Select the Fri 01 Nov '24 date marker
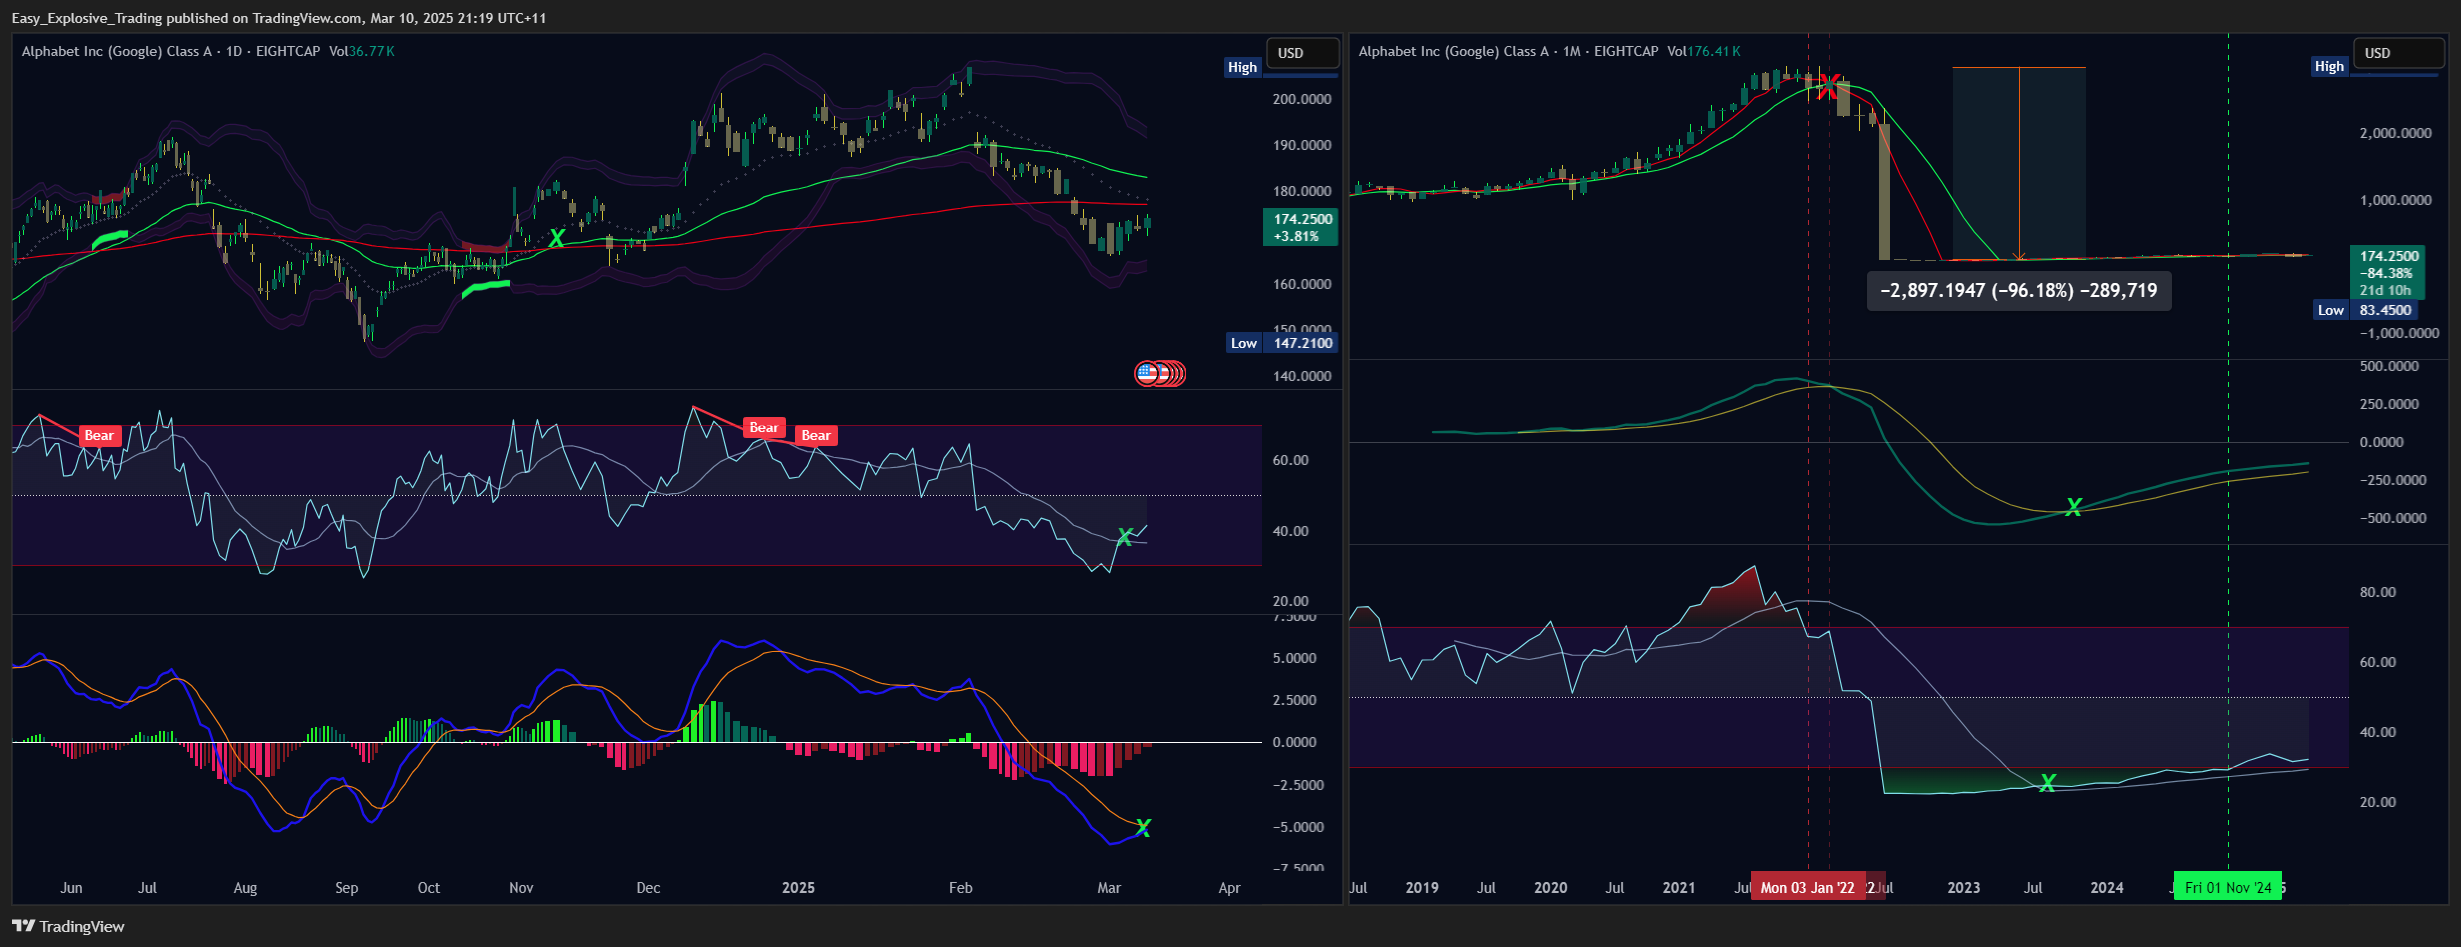Image resolution: width=2461 pixels, height=947 pixels. point(2228,887)
